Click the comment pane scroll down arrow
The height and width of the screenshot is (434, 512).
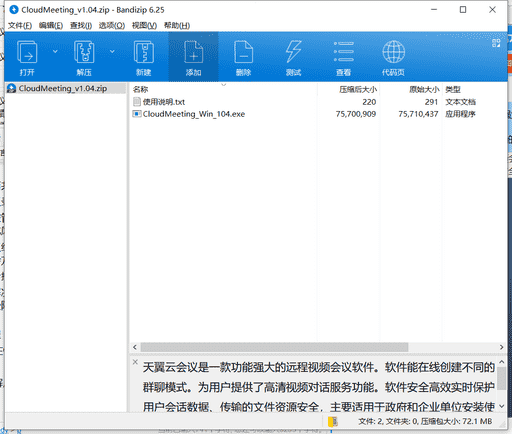(502, 406)
